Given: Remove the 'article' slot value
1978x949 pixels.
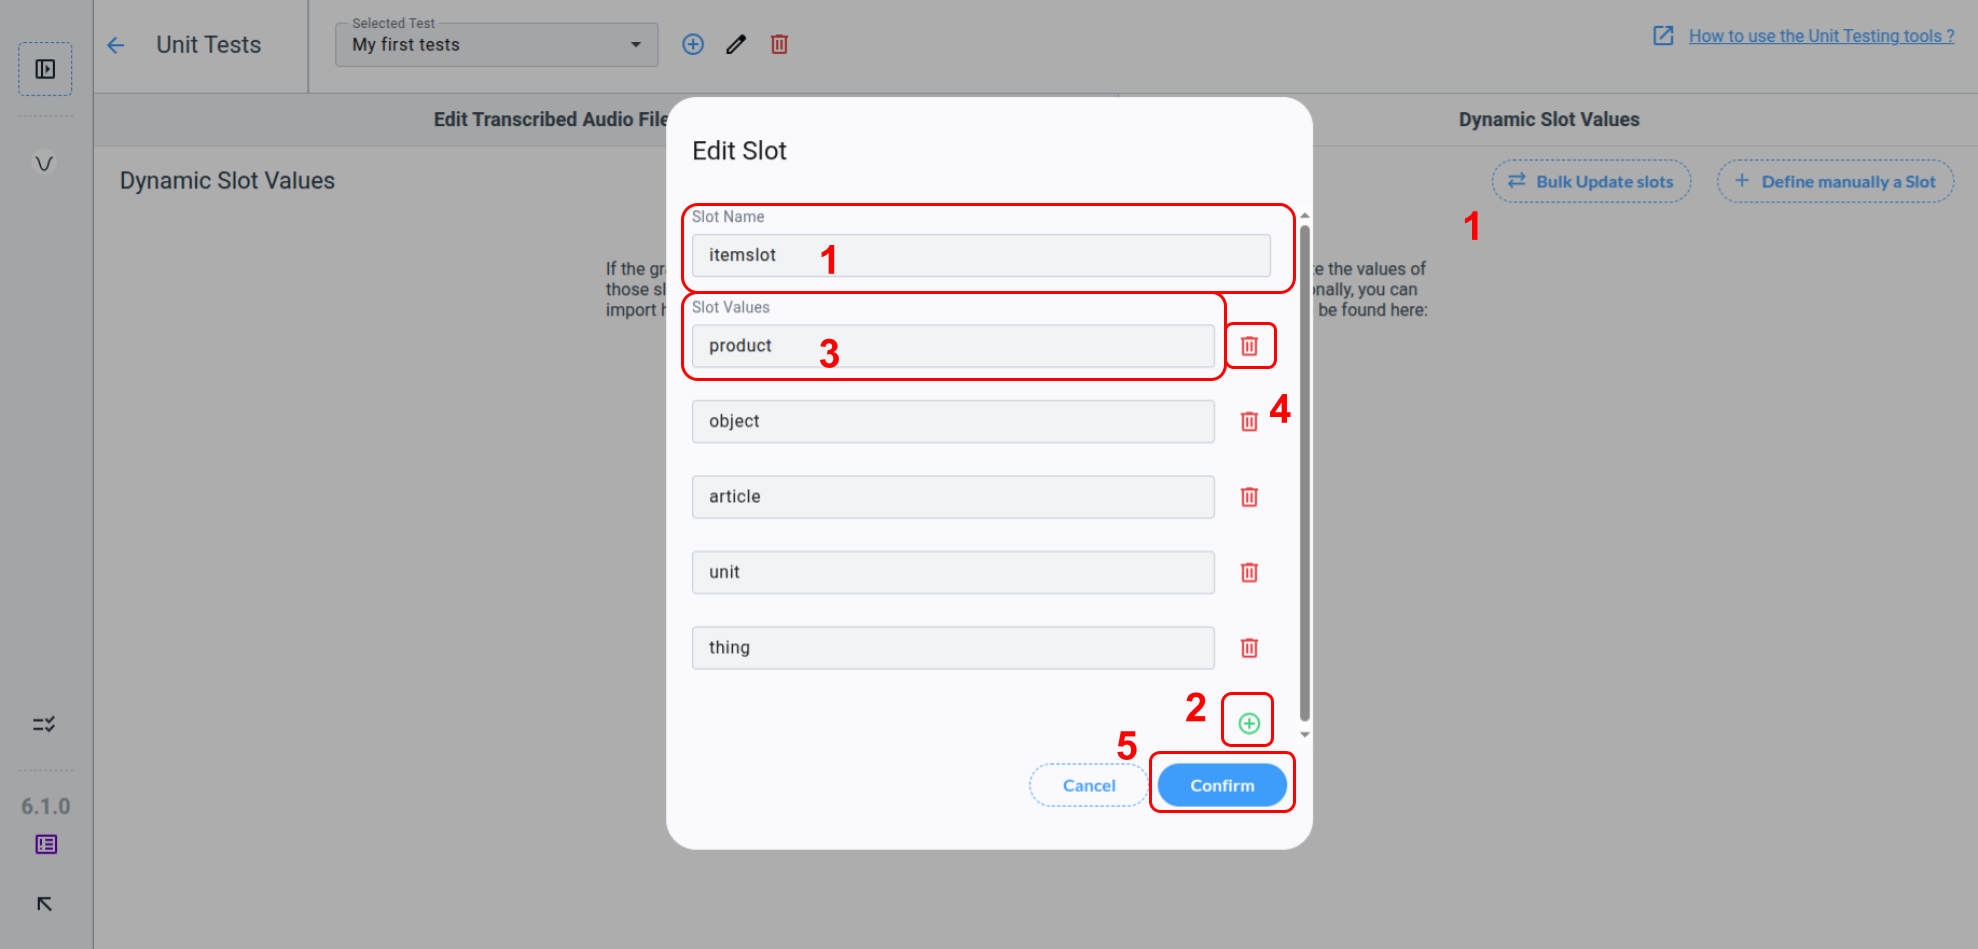Looking at the screenshot, I should [1249, 497].
